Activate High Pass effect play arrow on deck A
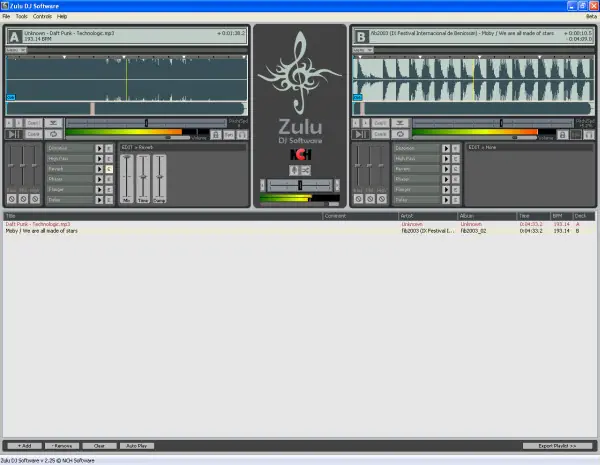 (99, 159)
